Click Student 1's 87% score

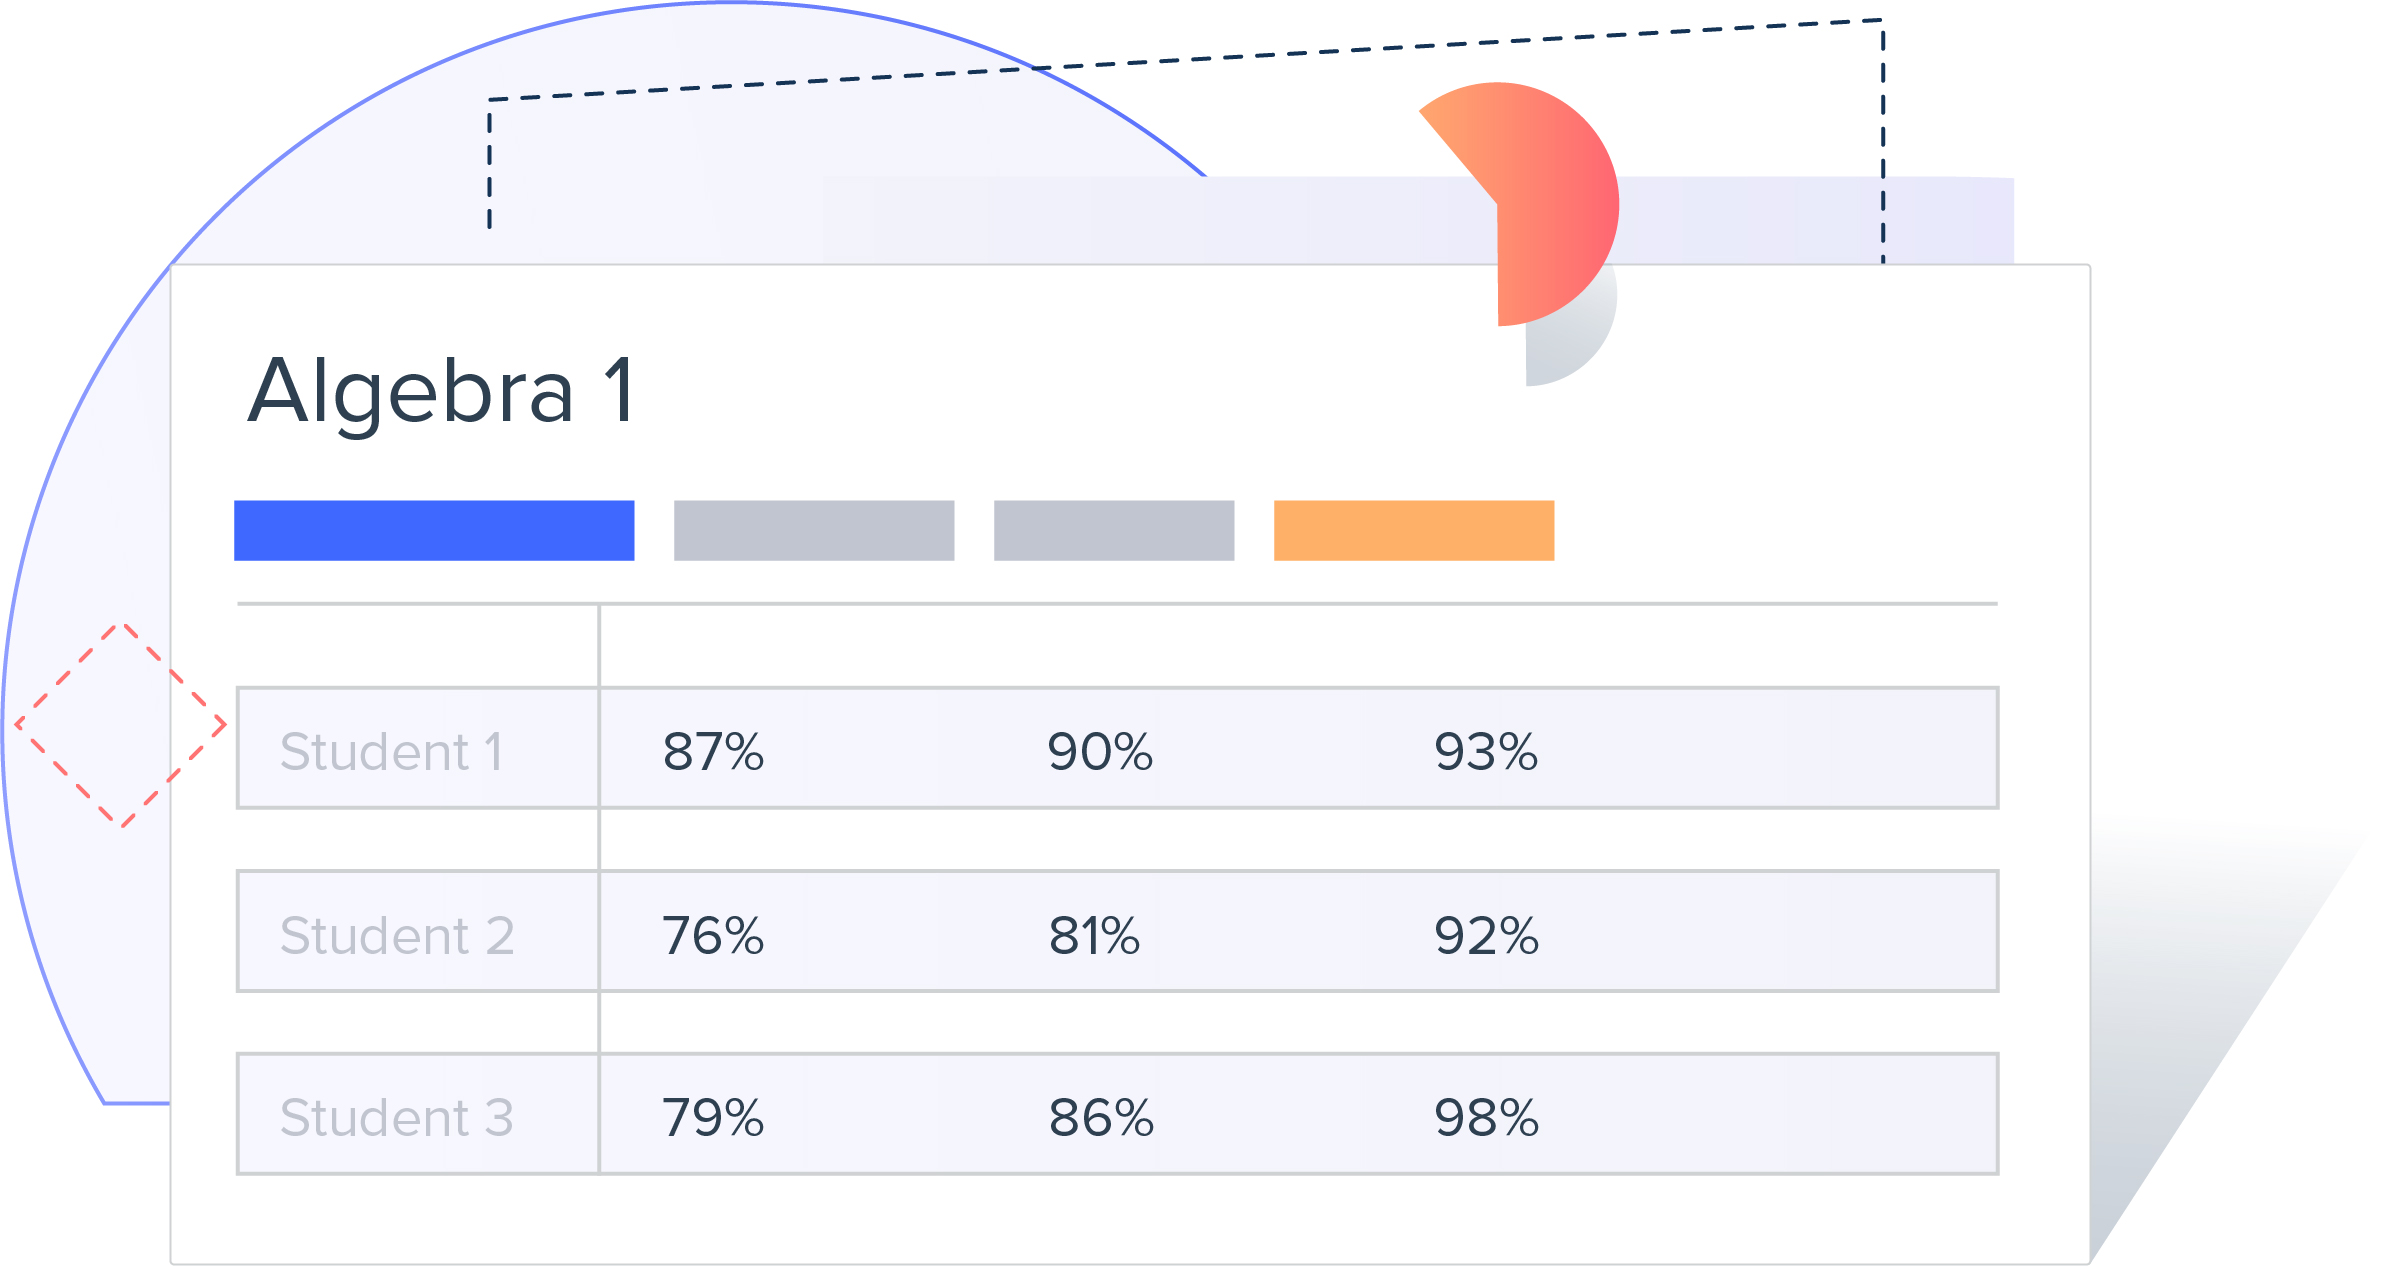(x=713, y=752)
